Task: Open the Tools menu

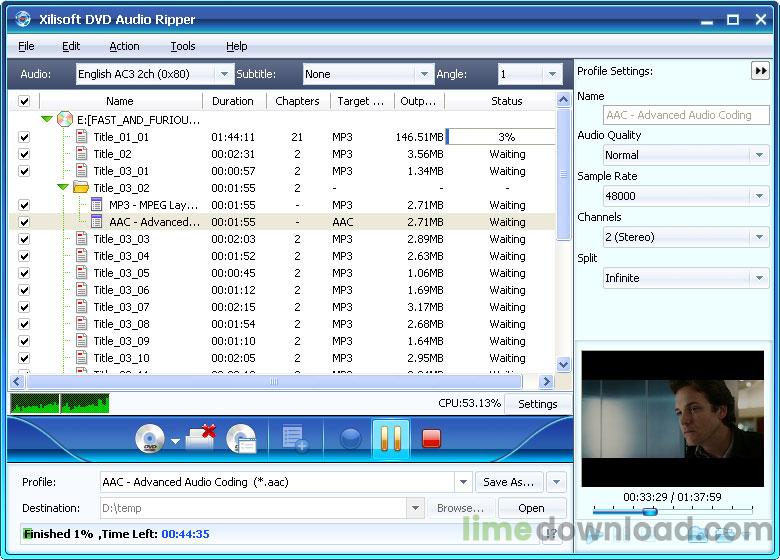Action: tap(182, 46)
